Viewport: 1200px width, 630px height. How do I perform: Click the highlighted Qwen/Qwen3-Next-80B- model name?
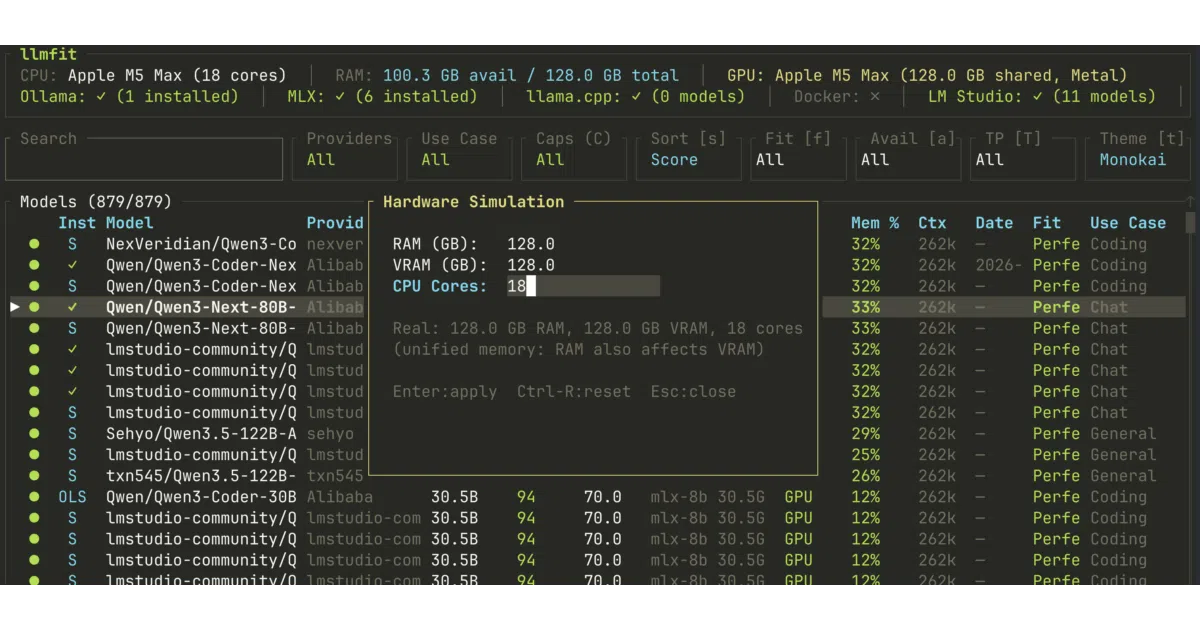click(x=201, y=307)
